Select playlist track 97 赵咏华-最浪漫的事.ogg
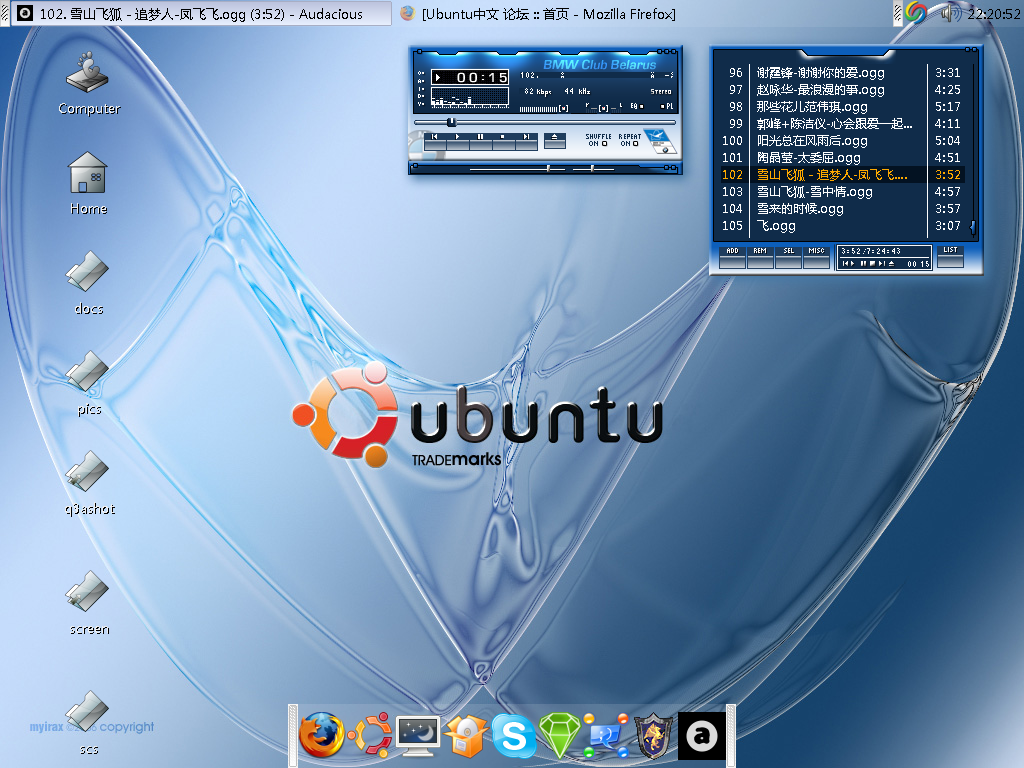1024x768 pixels. click(841, 89)
